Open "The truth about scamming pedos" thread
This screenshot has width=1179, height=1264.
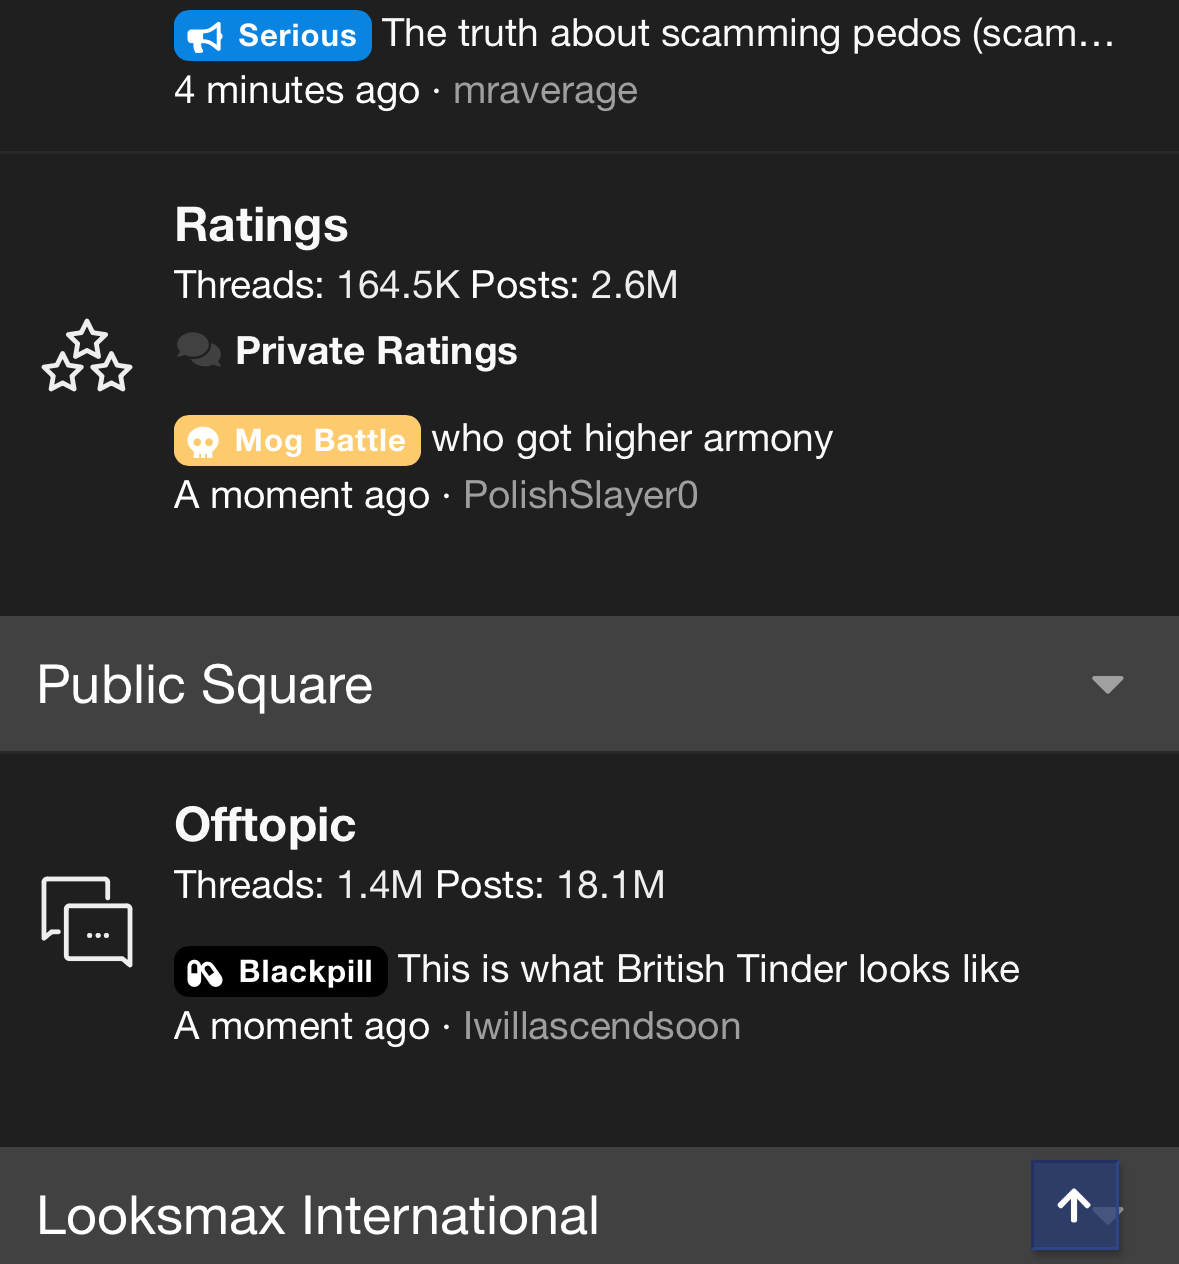[x=747, y=34]
